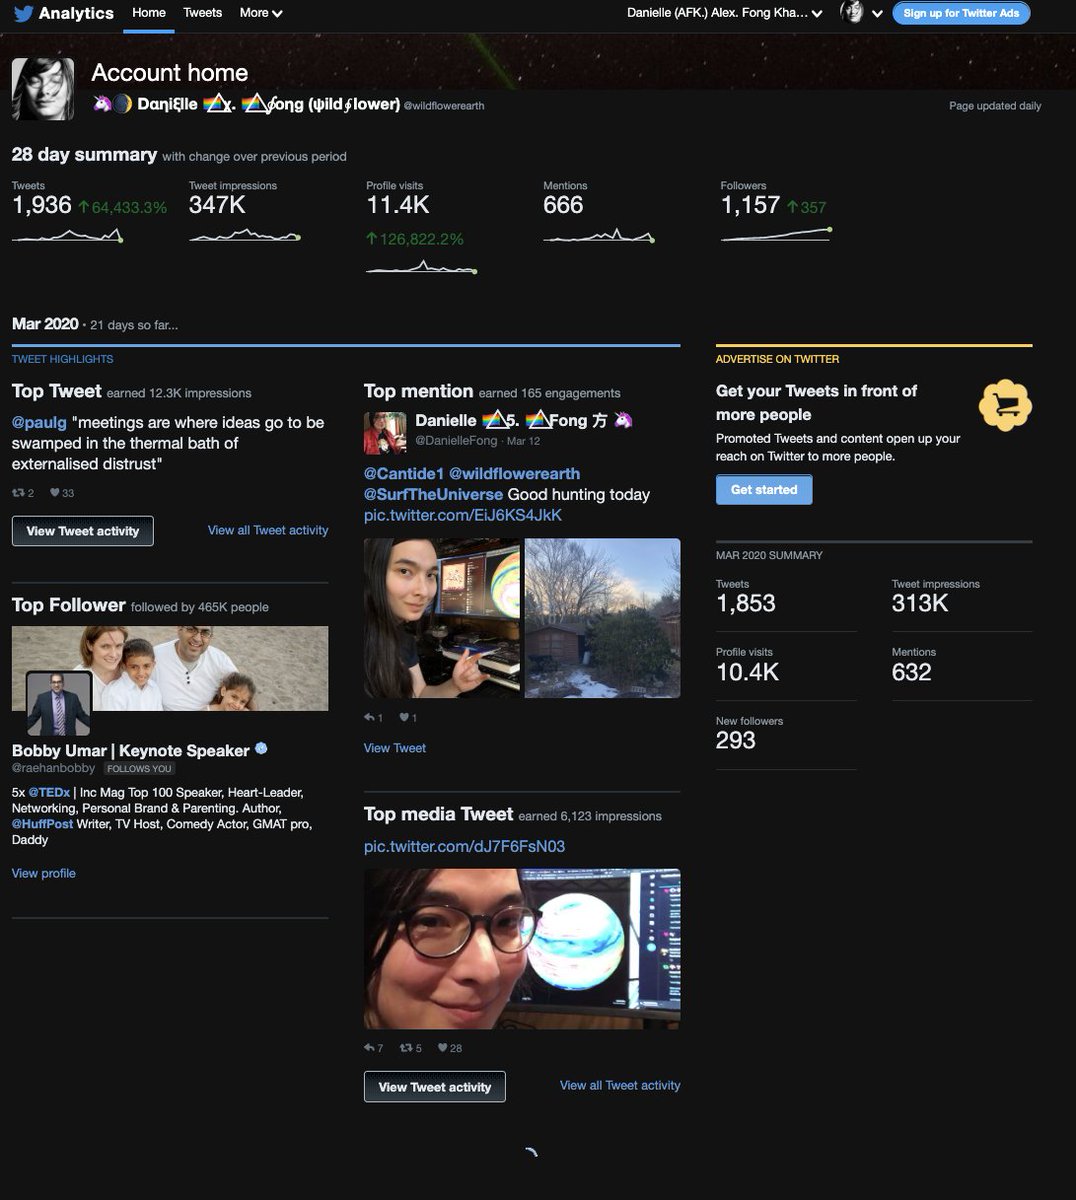Click Sign up for Twitter Ads
The image size is (1076, 1200).
click(961, 13)
